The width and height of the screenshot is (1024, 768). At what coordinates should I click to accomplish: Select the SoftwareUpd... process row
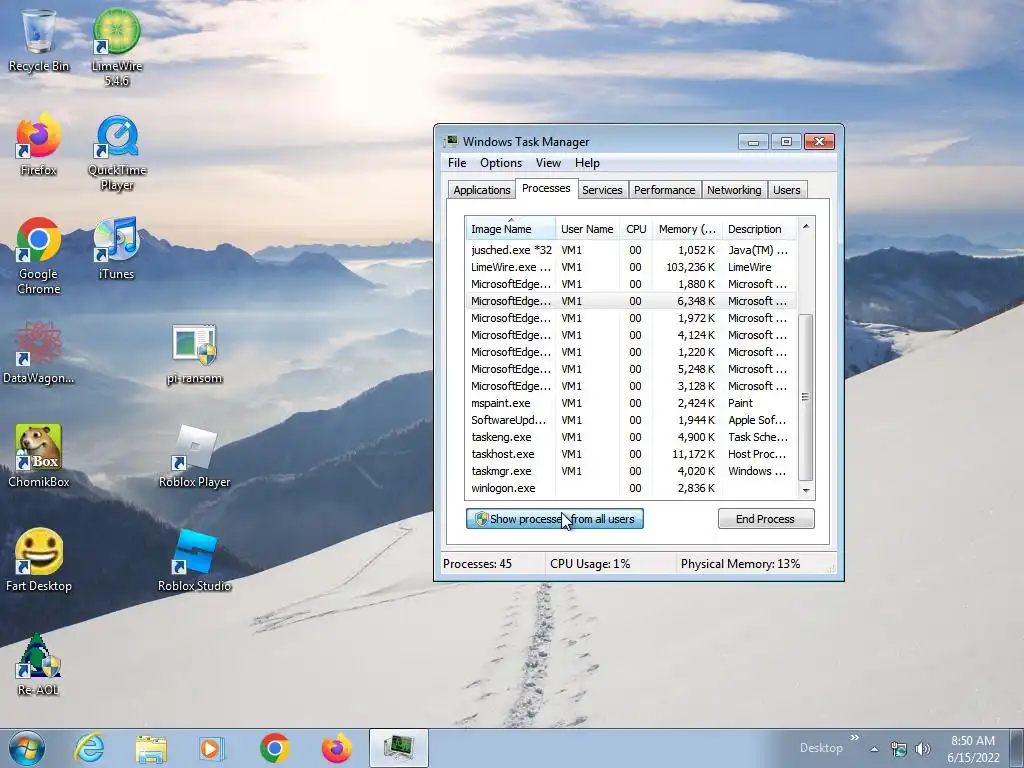coord(631,420)
